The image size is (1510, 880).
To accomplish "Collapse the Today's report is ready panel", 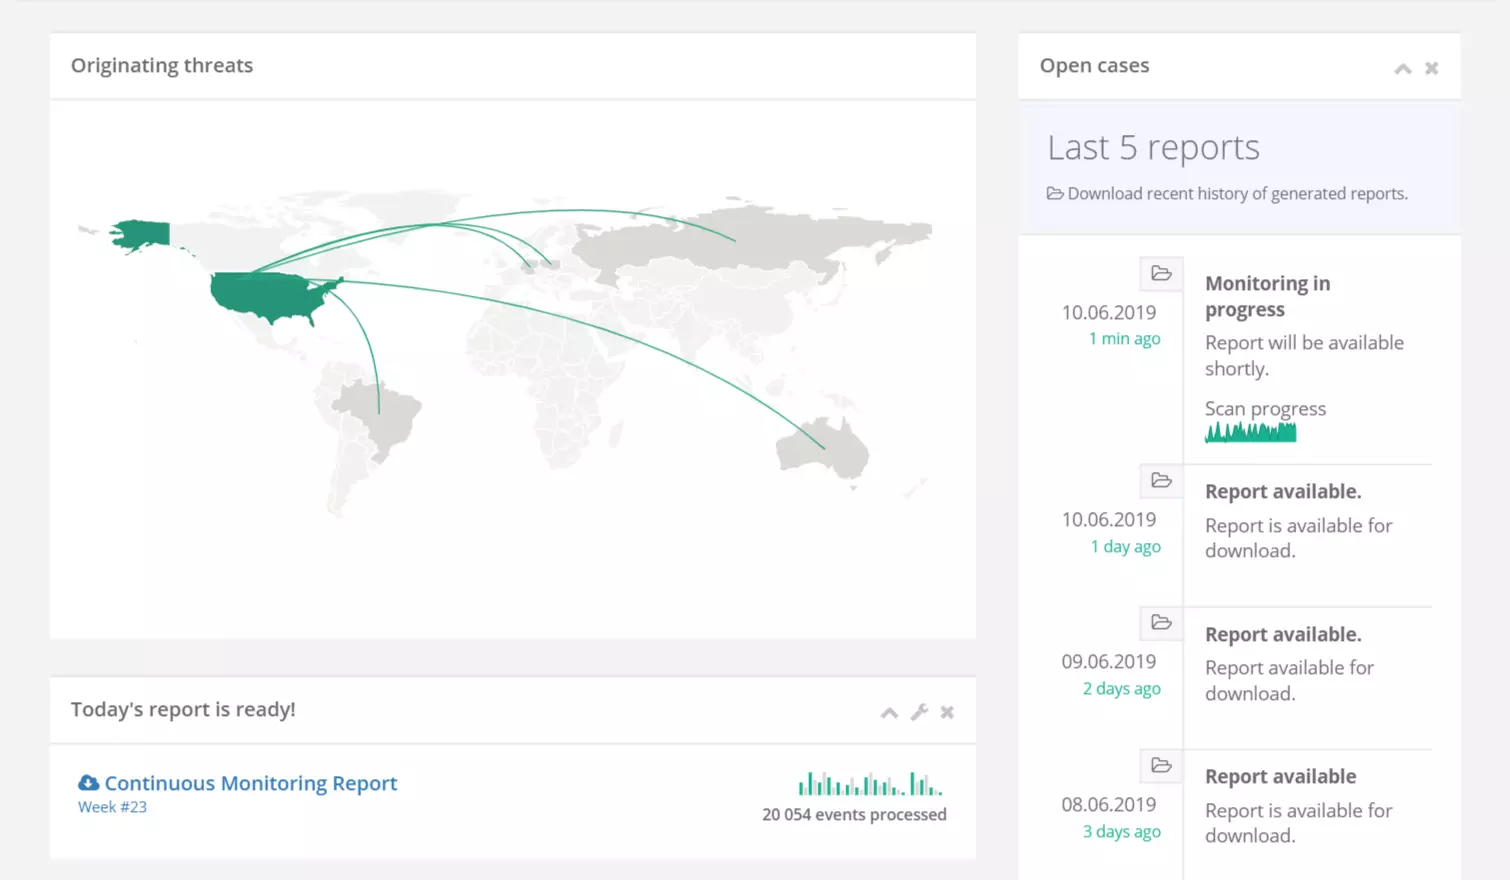I will [x=889, y=712].
